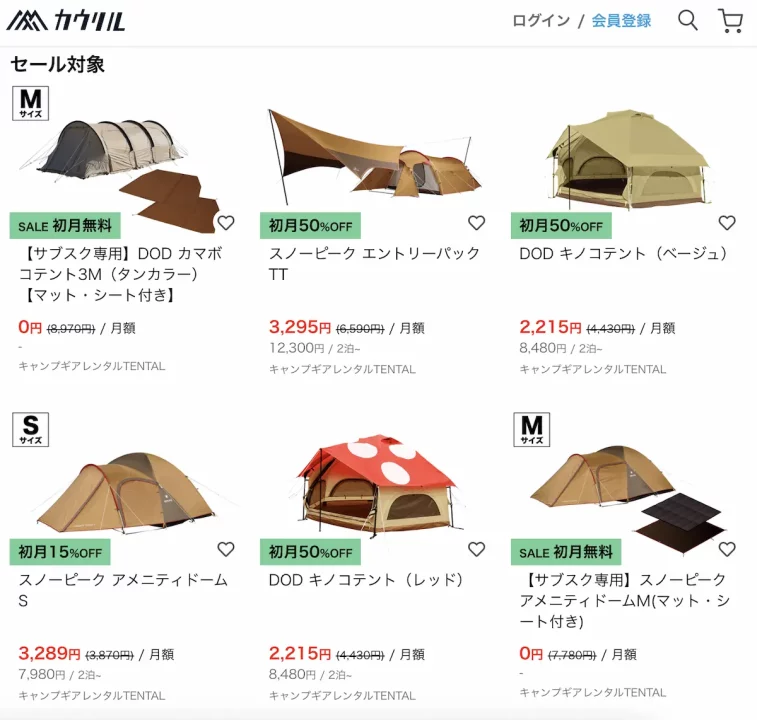
Task: Click the DOD カマボコテント3M tent image
Action: (120, 160)
